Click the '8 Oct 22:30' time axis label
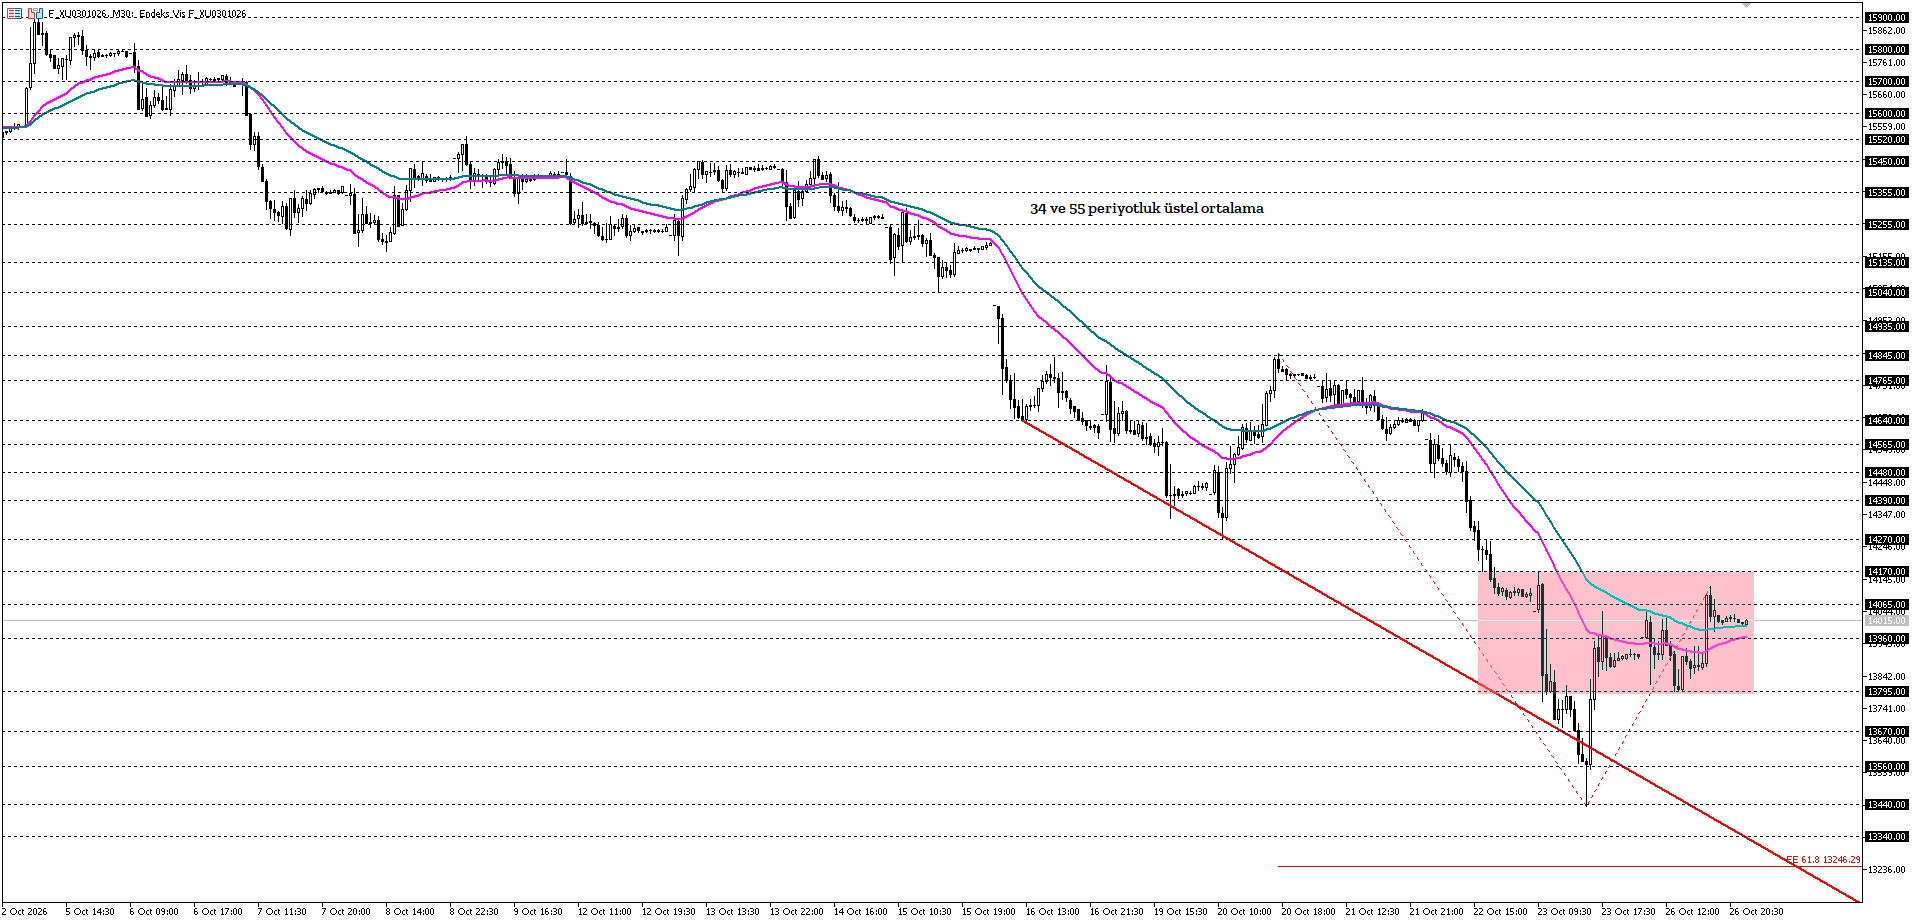This screenshot has width=1920, height=923. (474, 912)
